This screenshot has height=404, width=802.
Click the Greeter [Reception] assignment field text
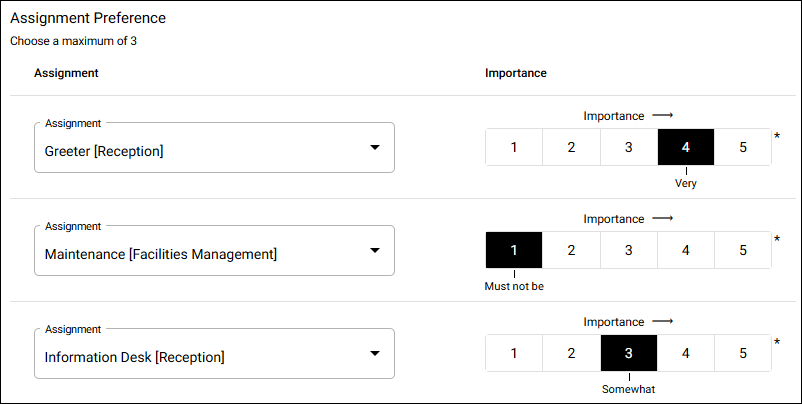(104, 151)
